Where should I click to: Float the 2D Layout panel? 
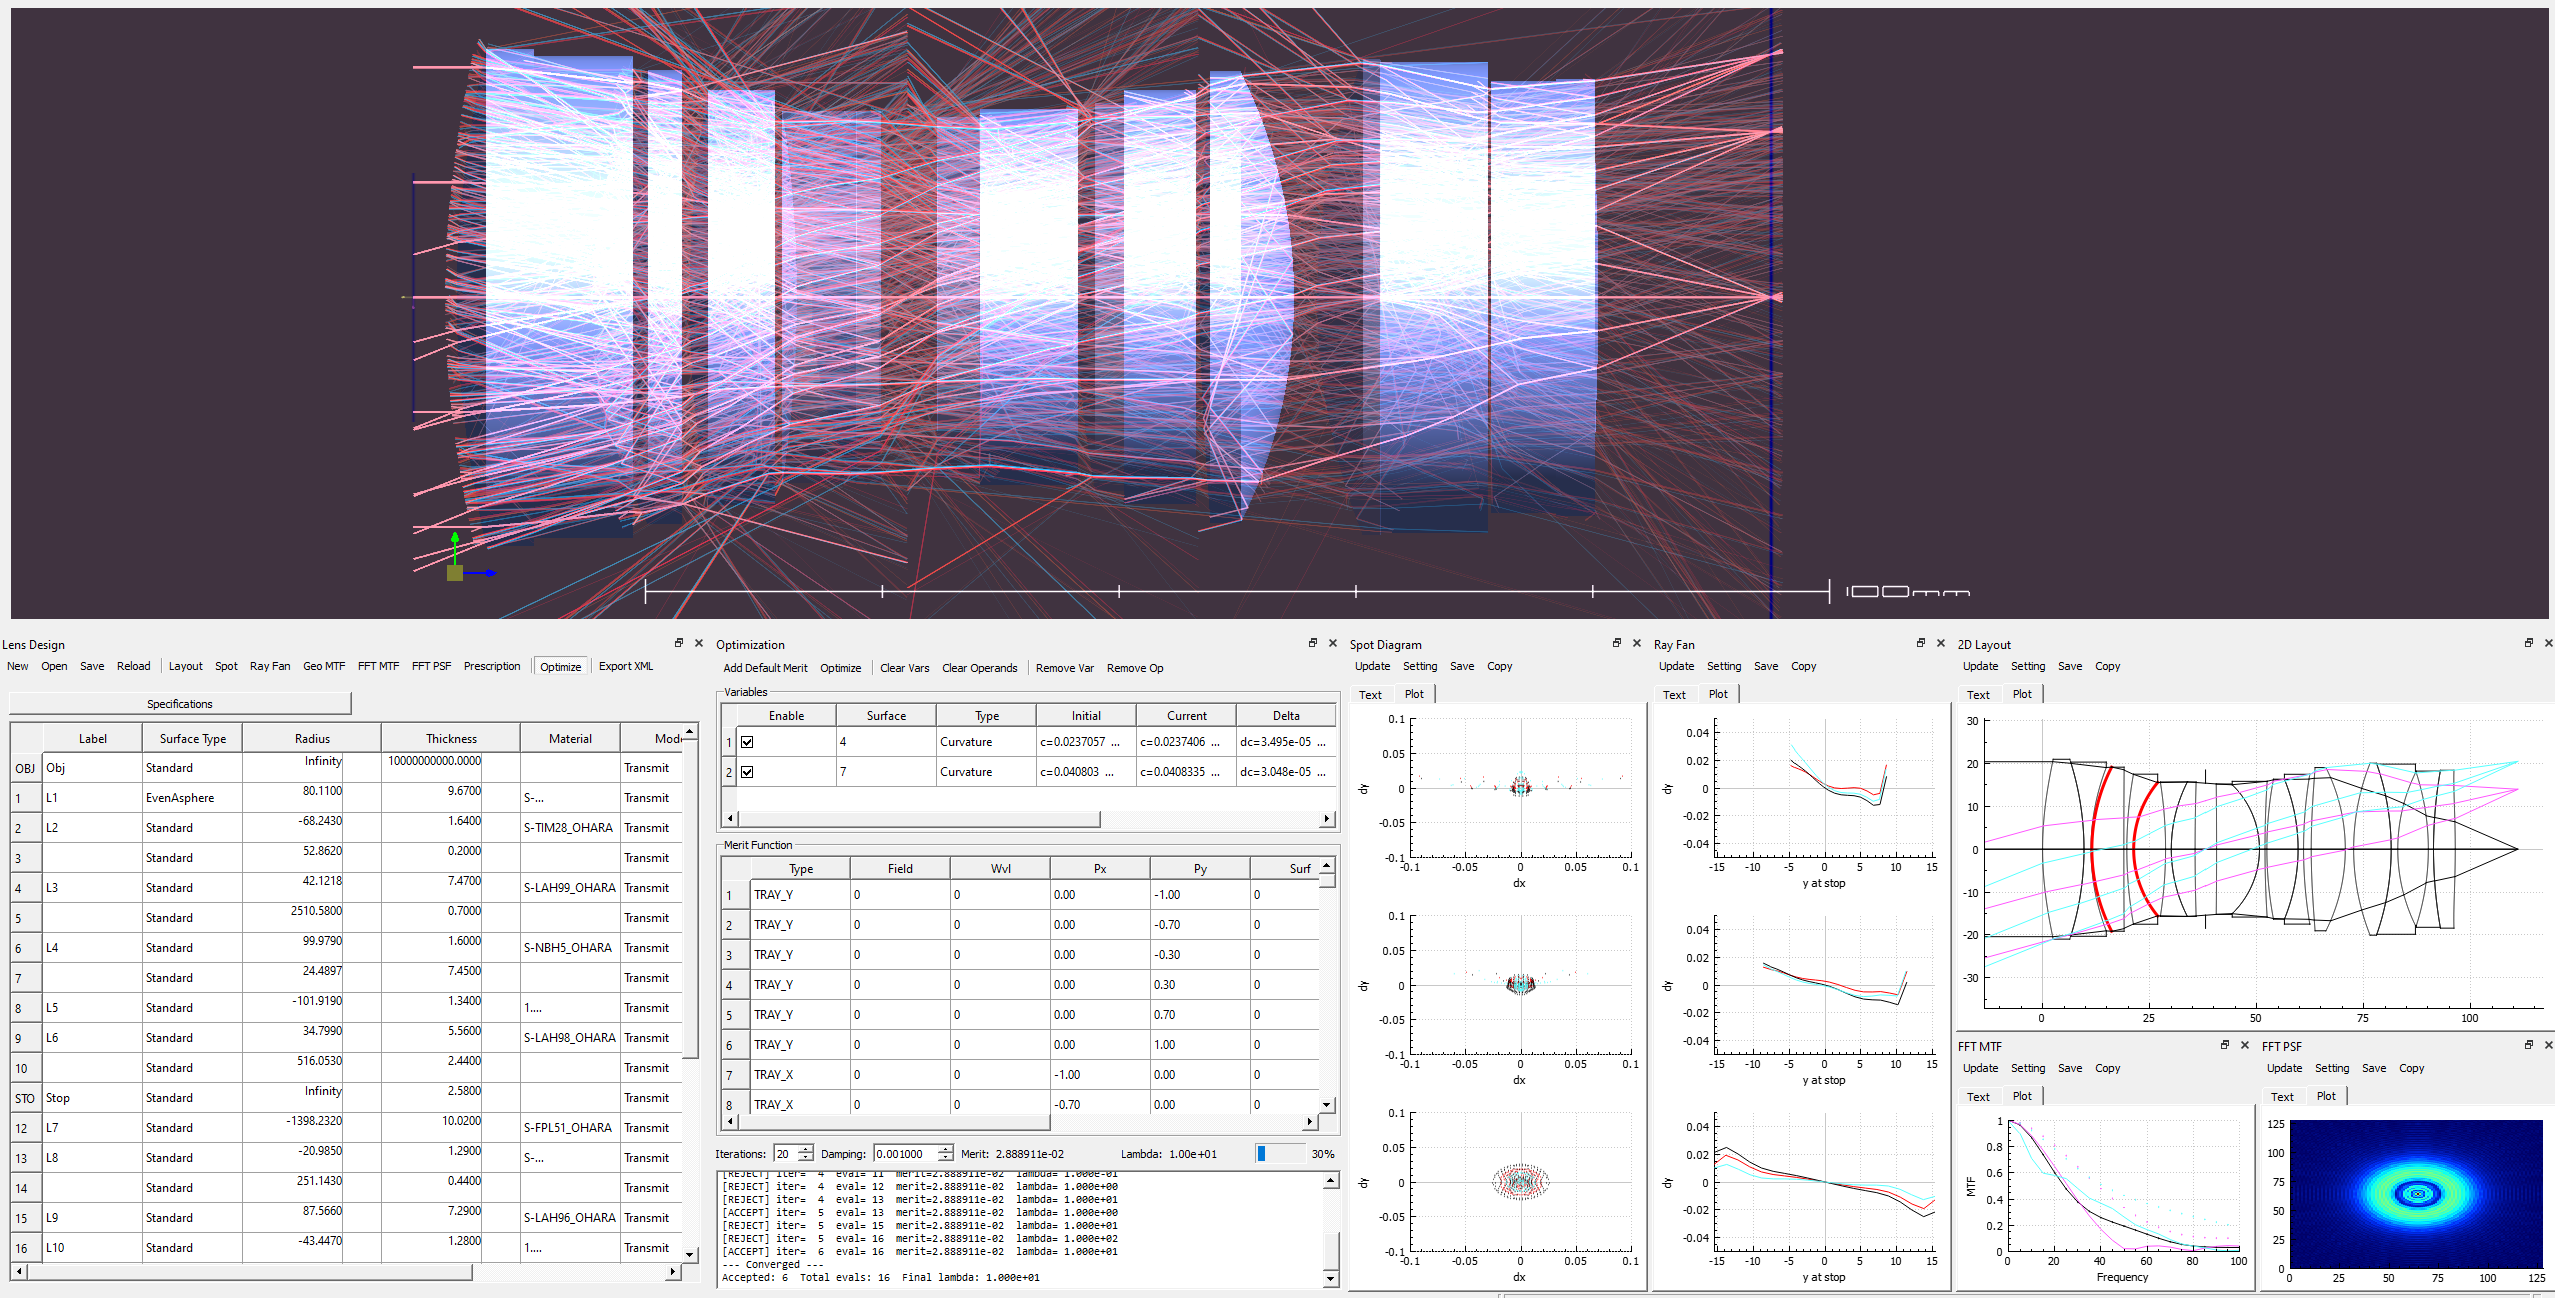(2529, 643)
